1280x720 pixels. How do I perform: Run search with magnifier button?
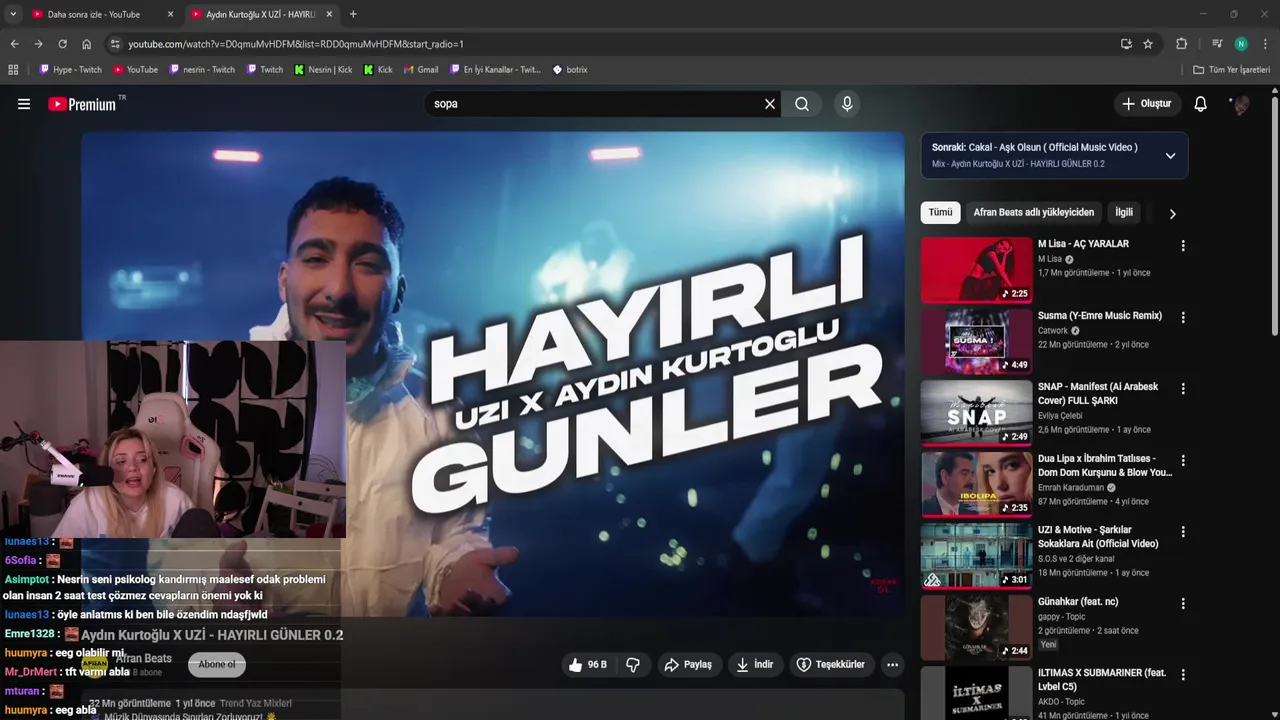[802, 104]
